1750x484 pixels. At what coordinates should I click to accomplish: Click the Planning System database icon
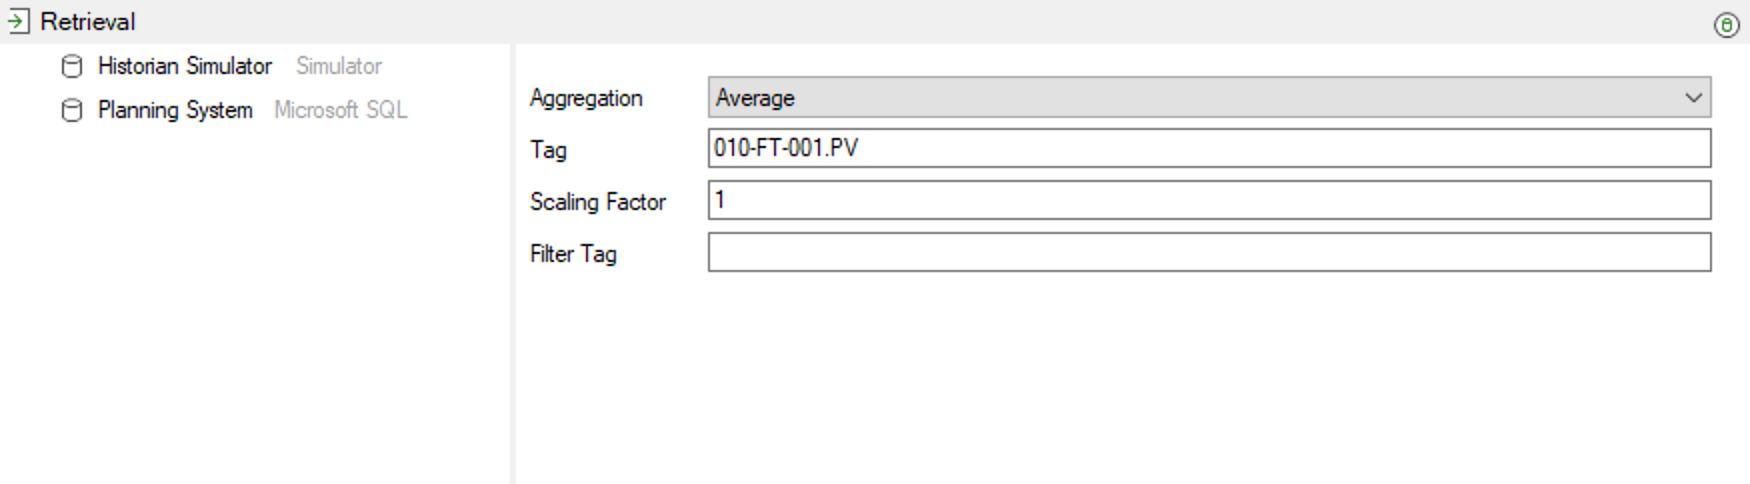(x=72, y=110)
